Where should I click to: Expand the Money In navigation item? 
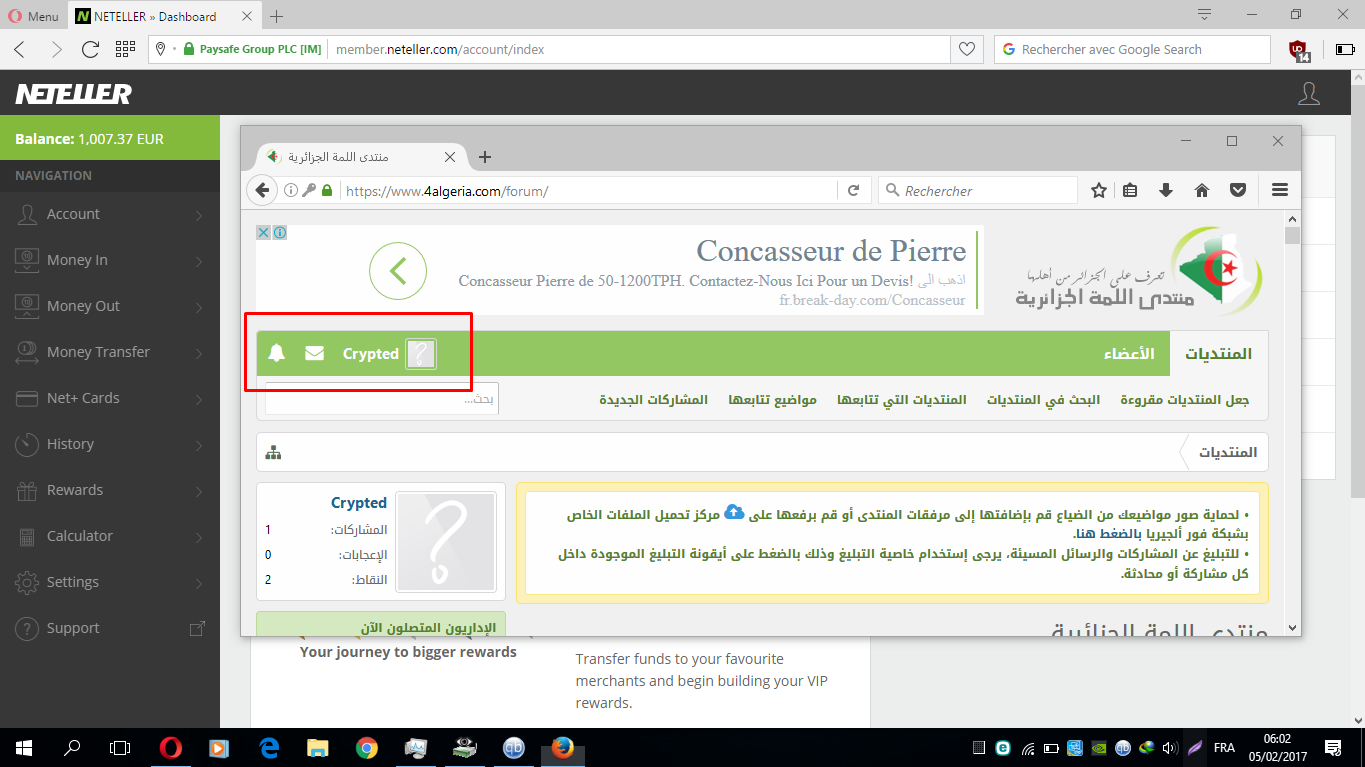tap(109, 260)
